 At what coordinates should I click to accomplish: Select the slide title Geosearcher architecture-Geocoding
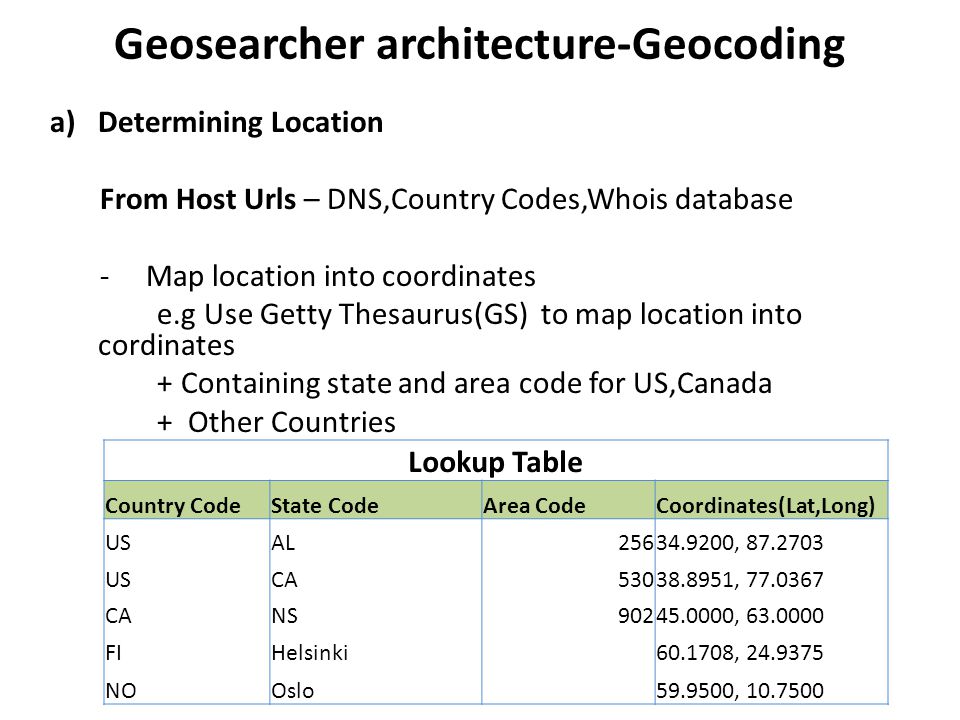pyautogui.click(x=479, y=46)
